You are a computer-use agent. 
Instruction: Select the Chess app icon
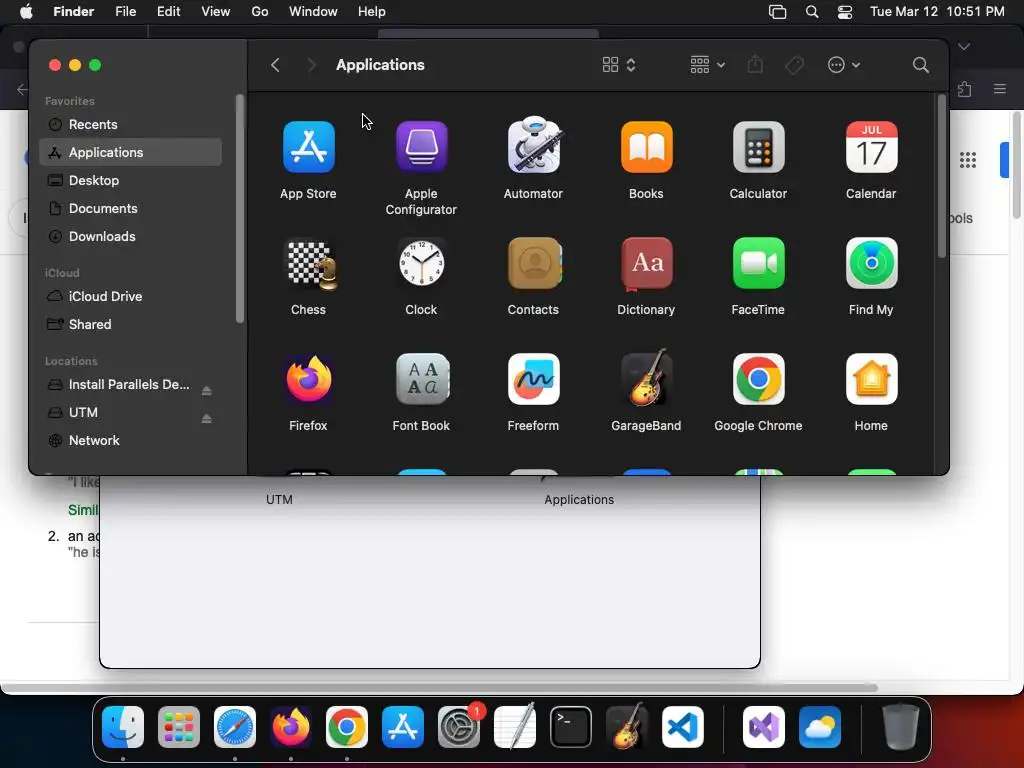point(311,264)
